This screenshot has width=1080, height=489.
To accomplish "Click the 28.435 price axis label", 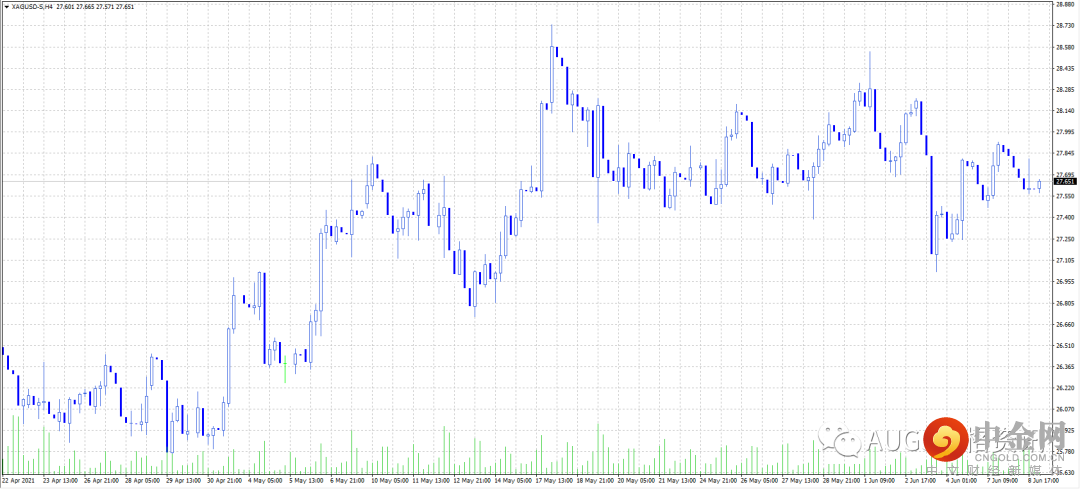I will point(1065,68).
